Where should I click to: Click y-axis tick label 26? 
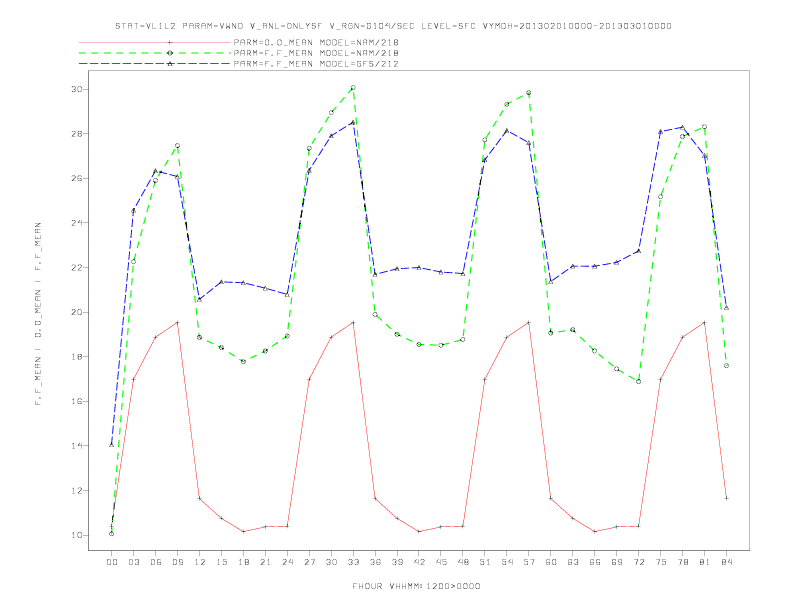[x=76, y=178]
